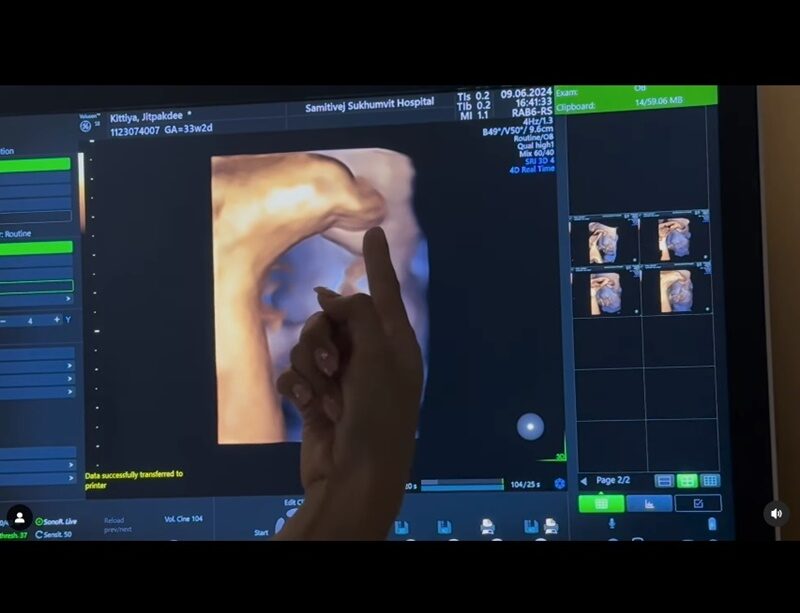800x613 pixels.
Task: Click the patient ID 1123074007
Action: point(135,131)
